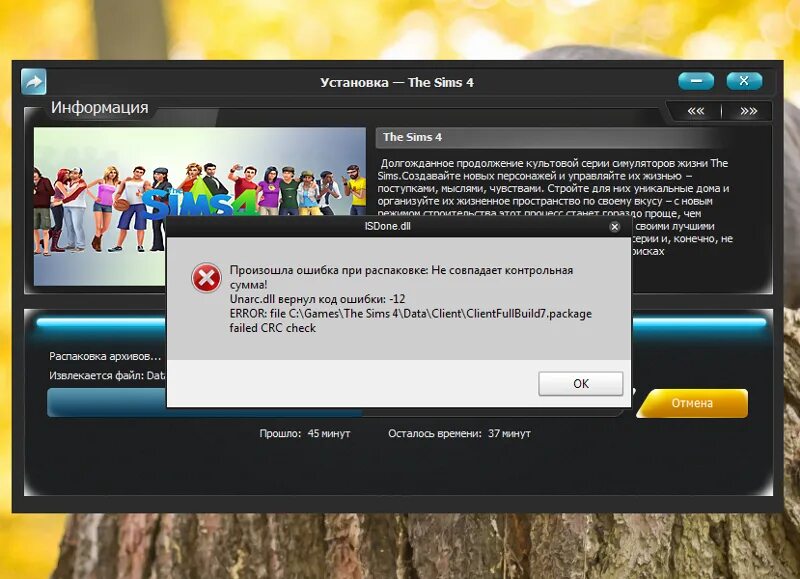
Task: Click the yellow Отмена cancel button
Action: [x=692, y=403]
